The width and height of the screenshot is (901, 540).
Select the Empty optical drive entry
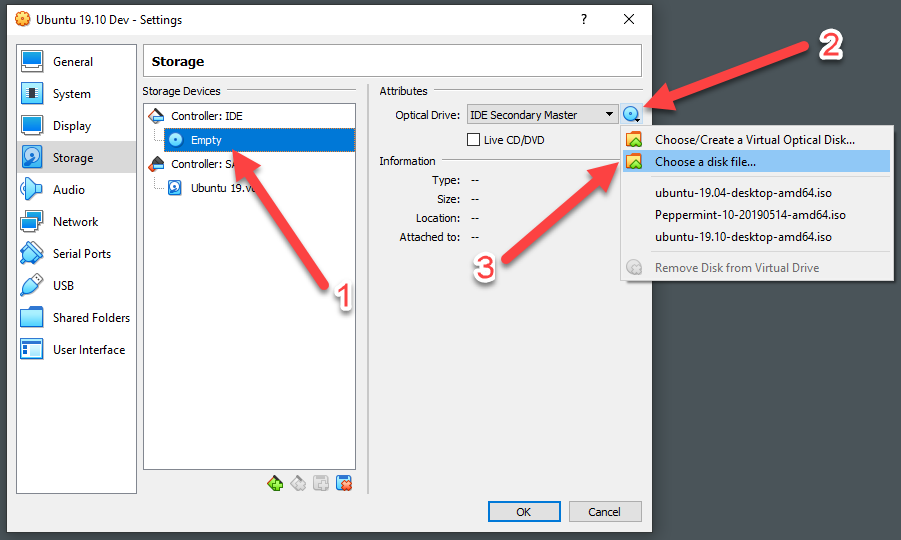tap(259, 140)
